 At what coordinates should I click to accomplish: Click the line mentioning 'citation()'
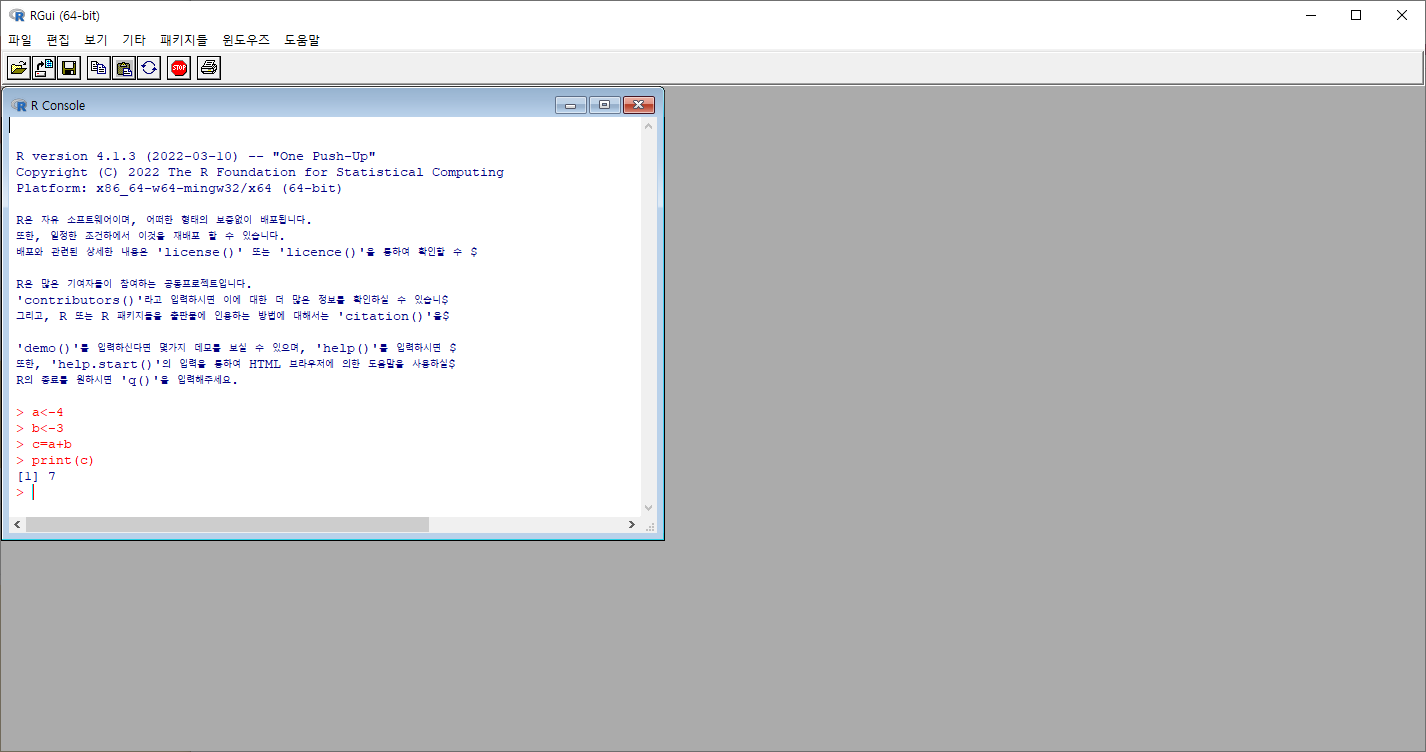click(232, 316)
